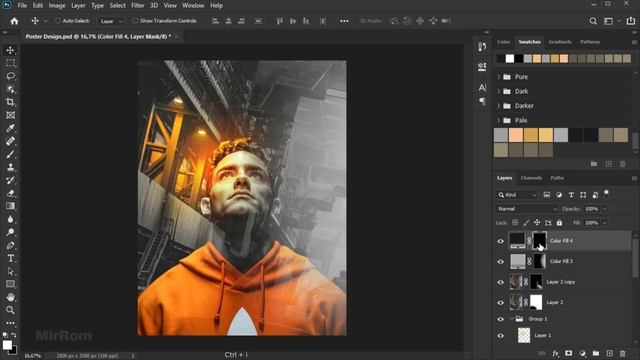Image resolution: width=640 pixels, height=360 pixels.
Task: Click the Fill percentage field
Action: pyautogui.click(x=591, y=223)
